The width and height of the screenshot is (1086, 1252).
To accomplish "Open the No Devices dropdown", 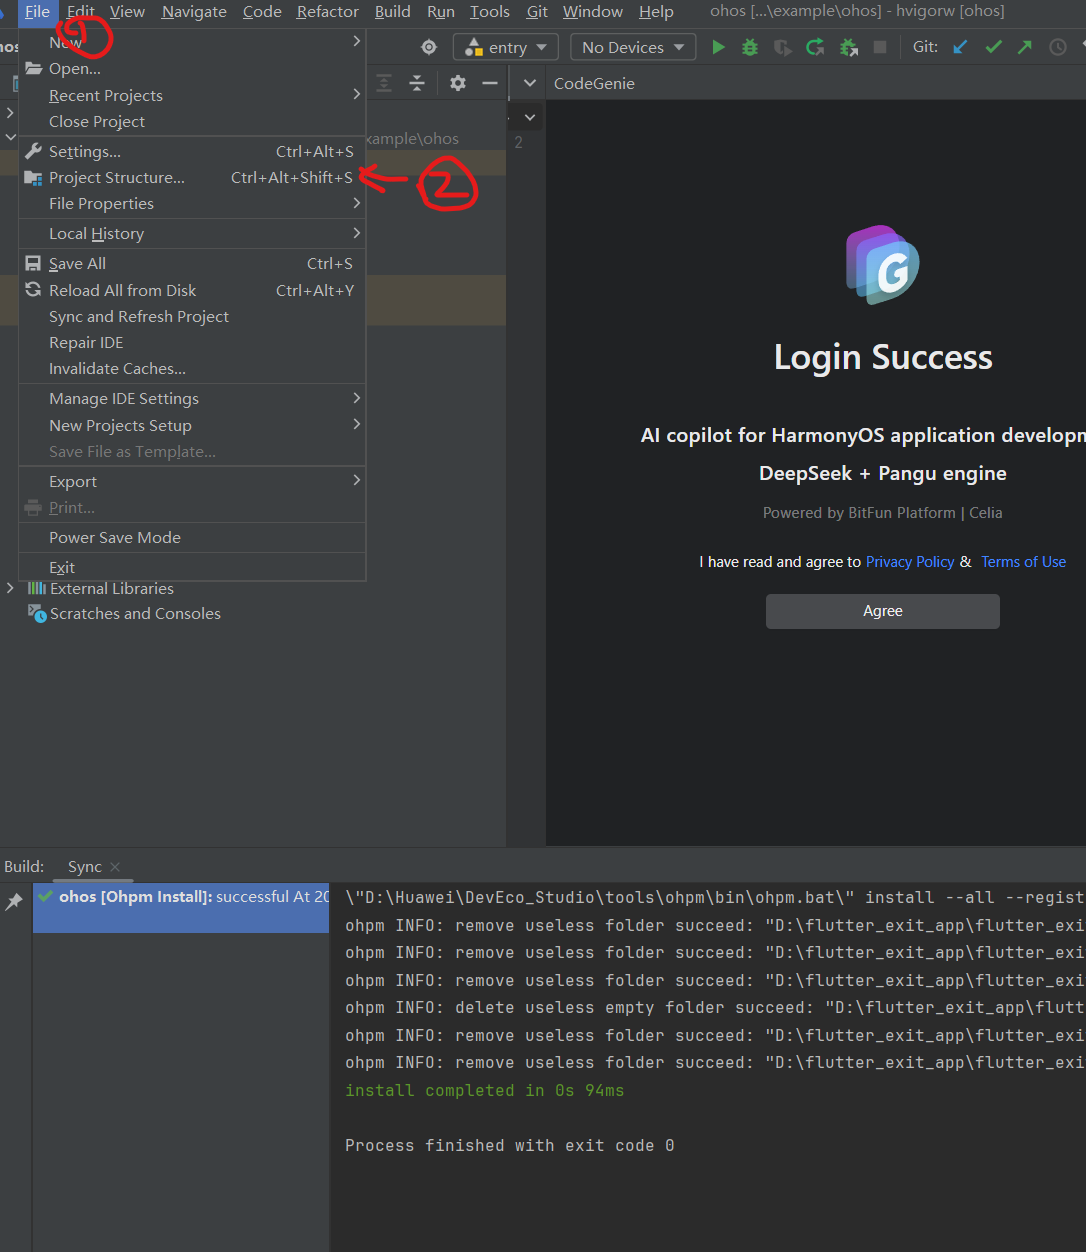I will [x=633, y=47].
